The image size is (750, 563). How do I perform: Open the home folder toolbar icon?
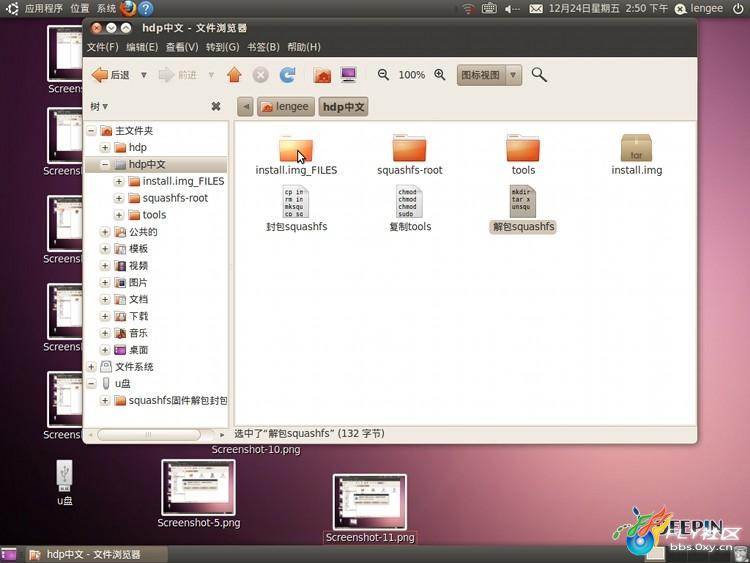tap(322, 75)
